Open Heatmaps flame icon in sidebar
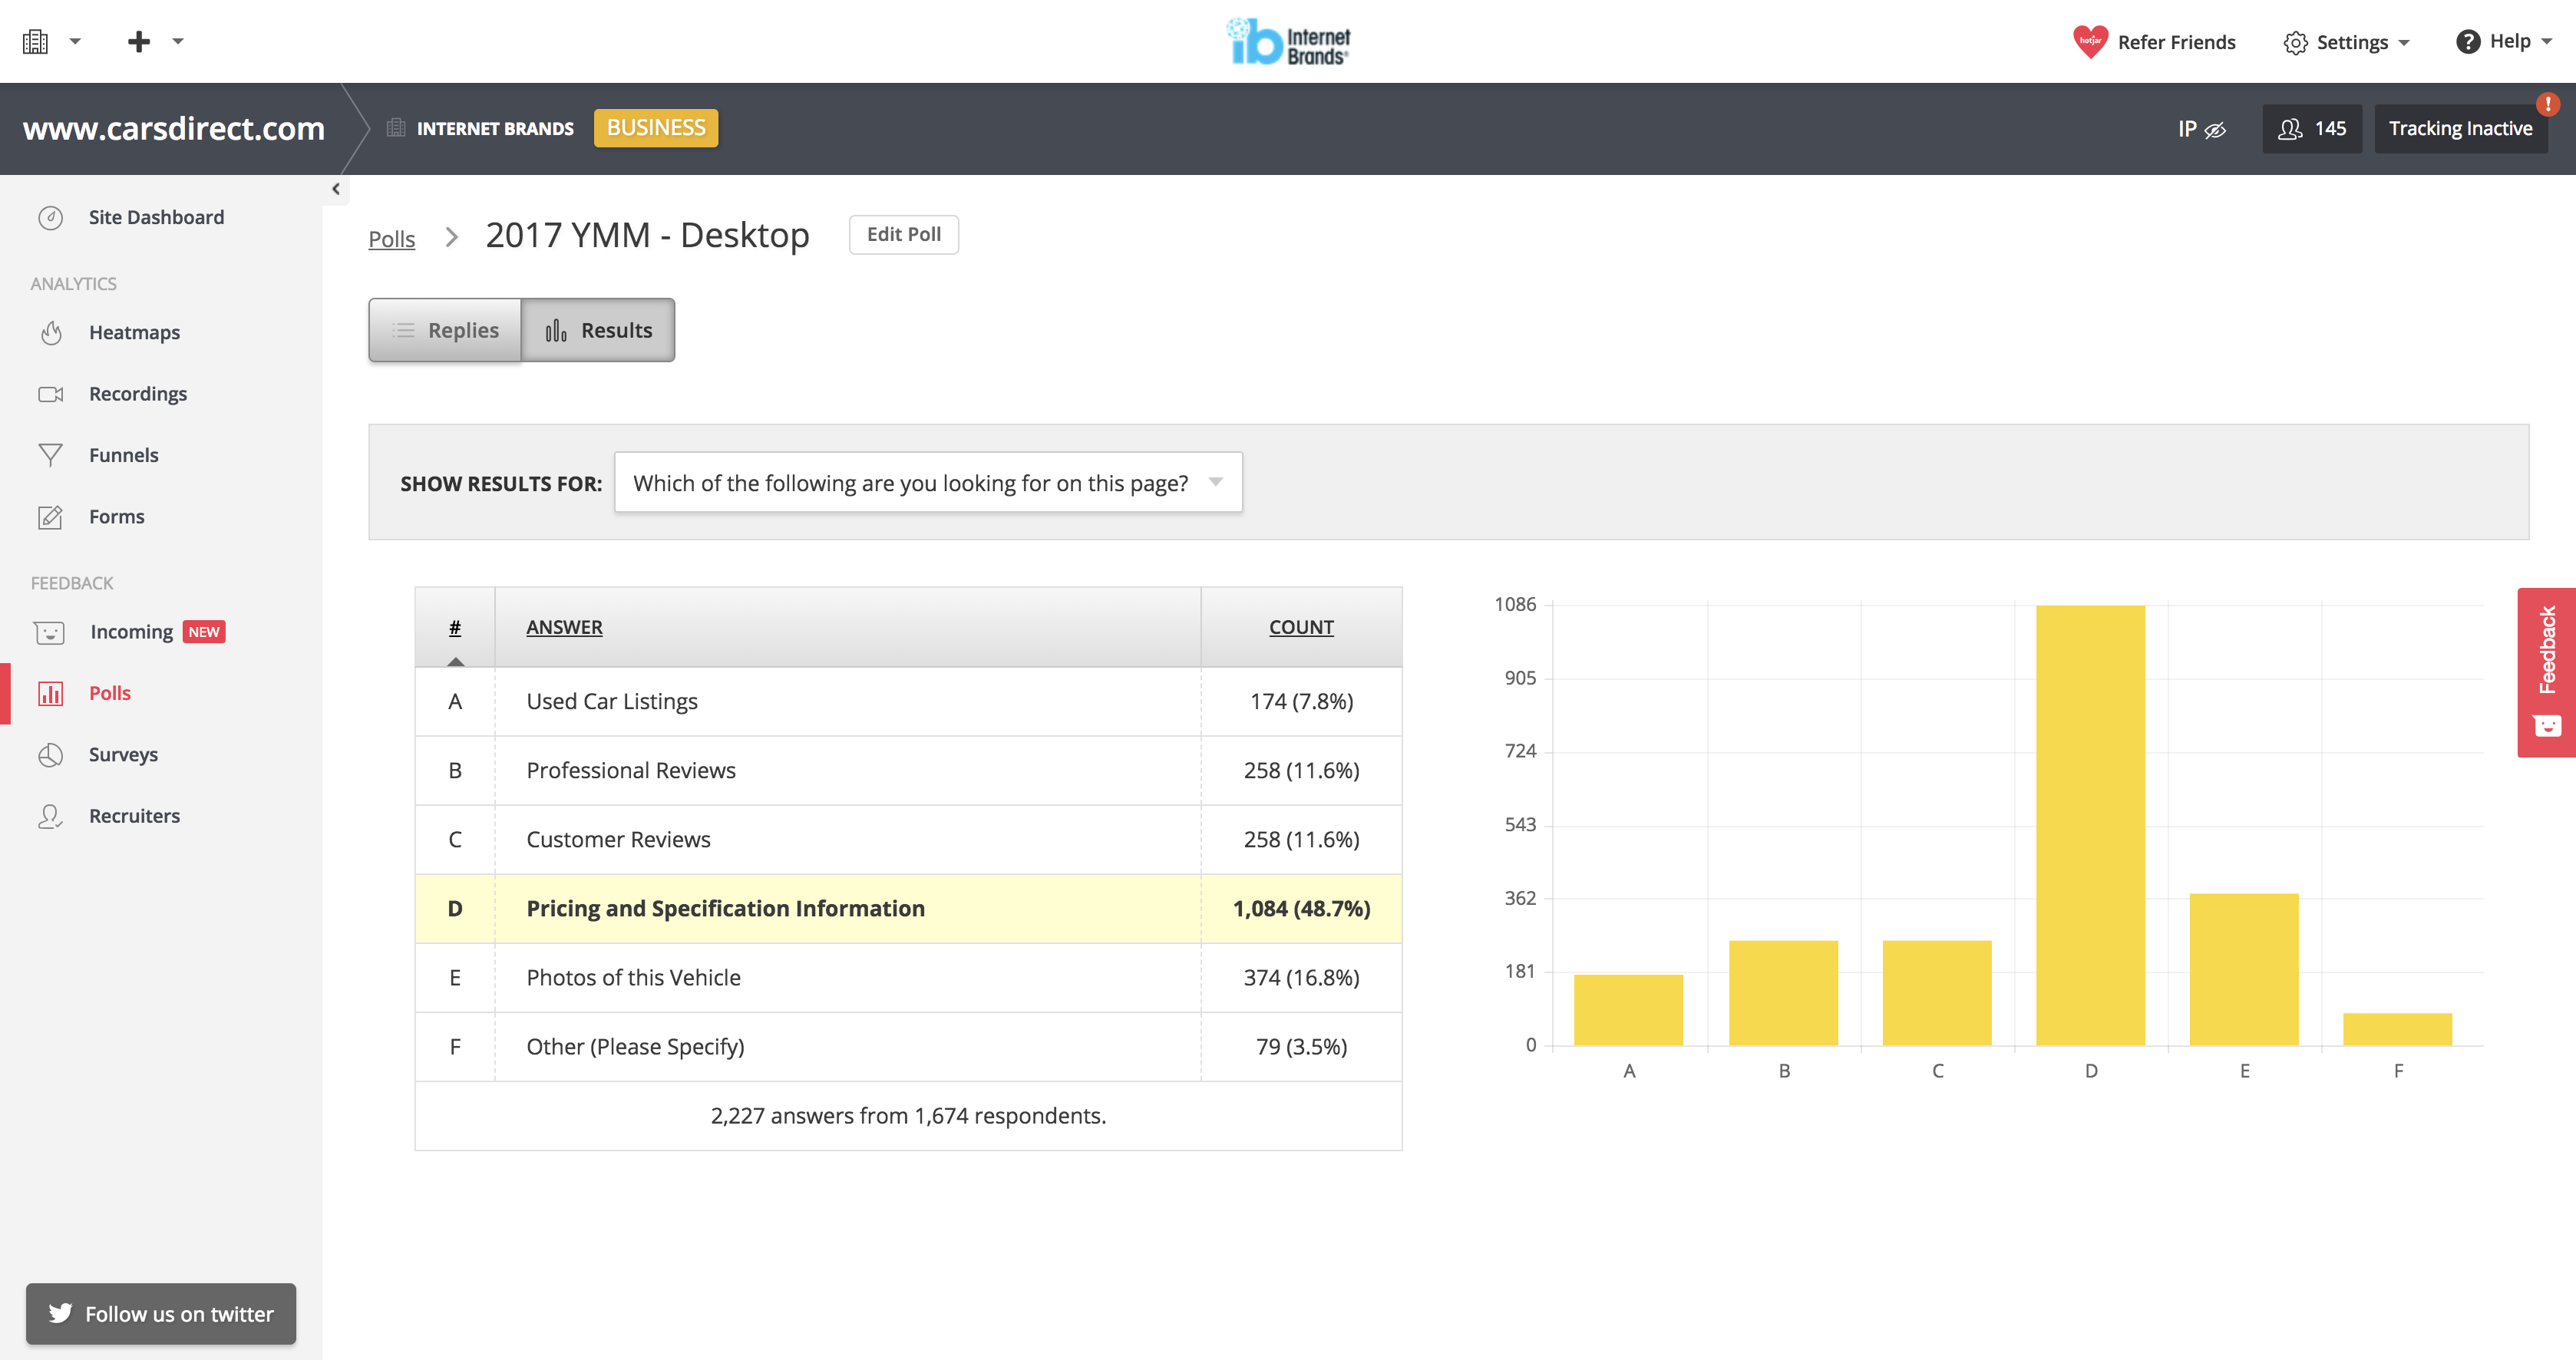Image resolution: width=2576 pixels, height=1360 pixels. 51,332
